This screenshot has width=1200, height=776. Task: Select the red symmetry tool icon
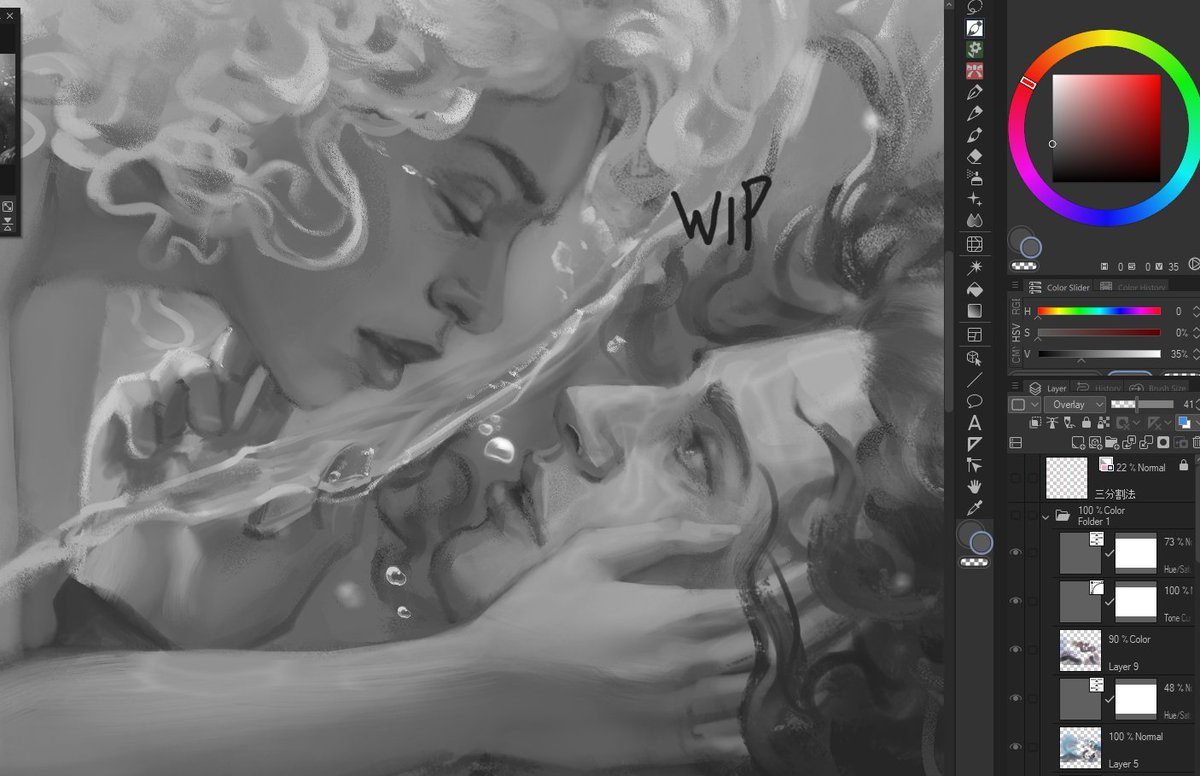click(x=975, y=71)
